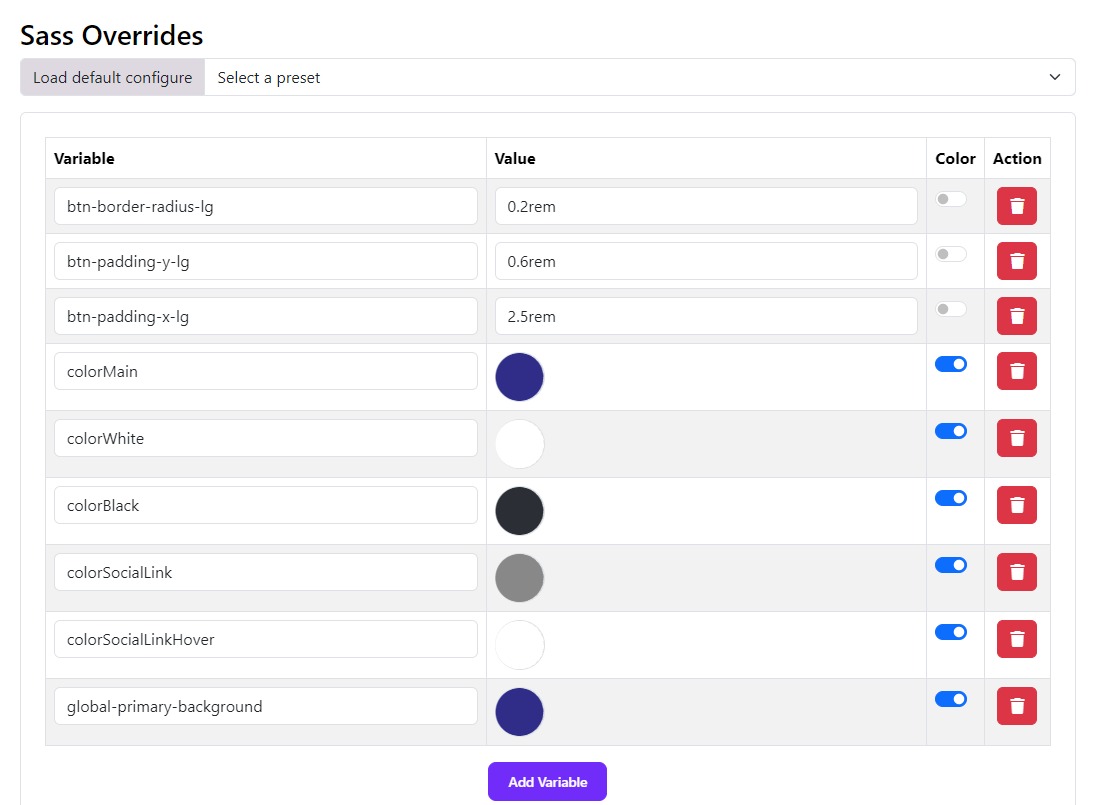Open the colorMain color swatch picker
The width and height of the screenshot is (1093, 805).
coord(519,377)
